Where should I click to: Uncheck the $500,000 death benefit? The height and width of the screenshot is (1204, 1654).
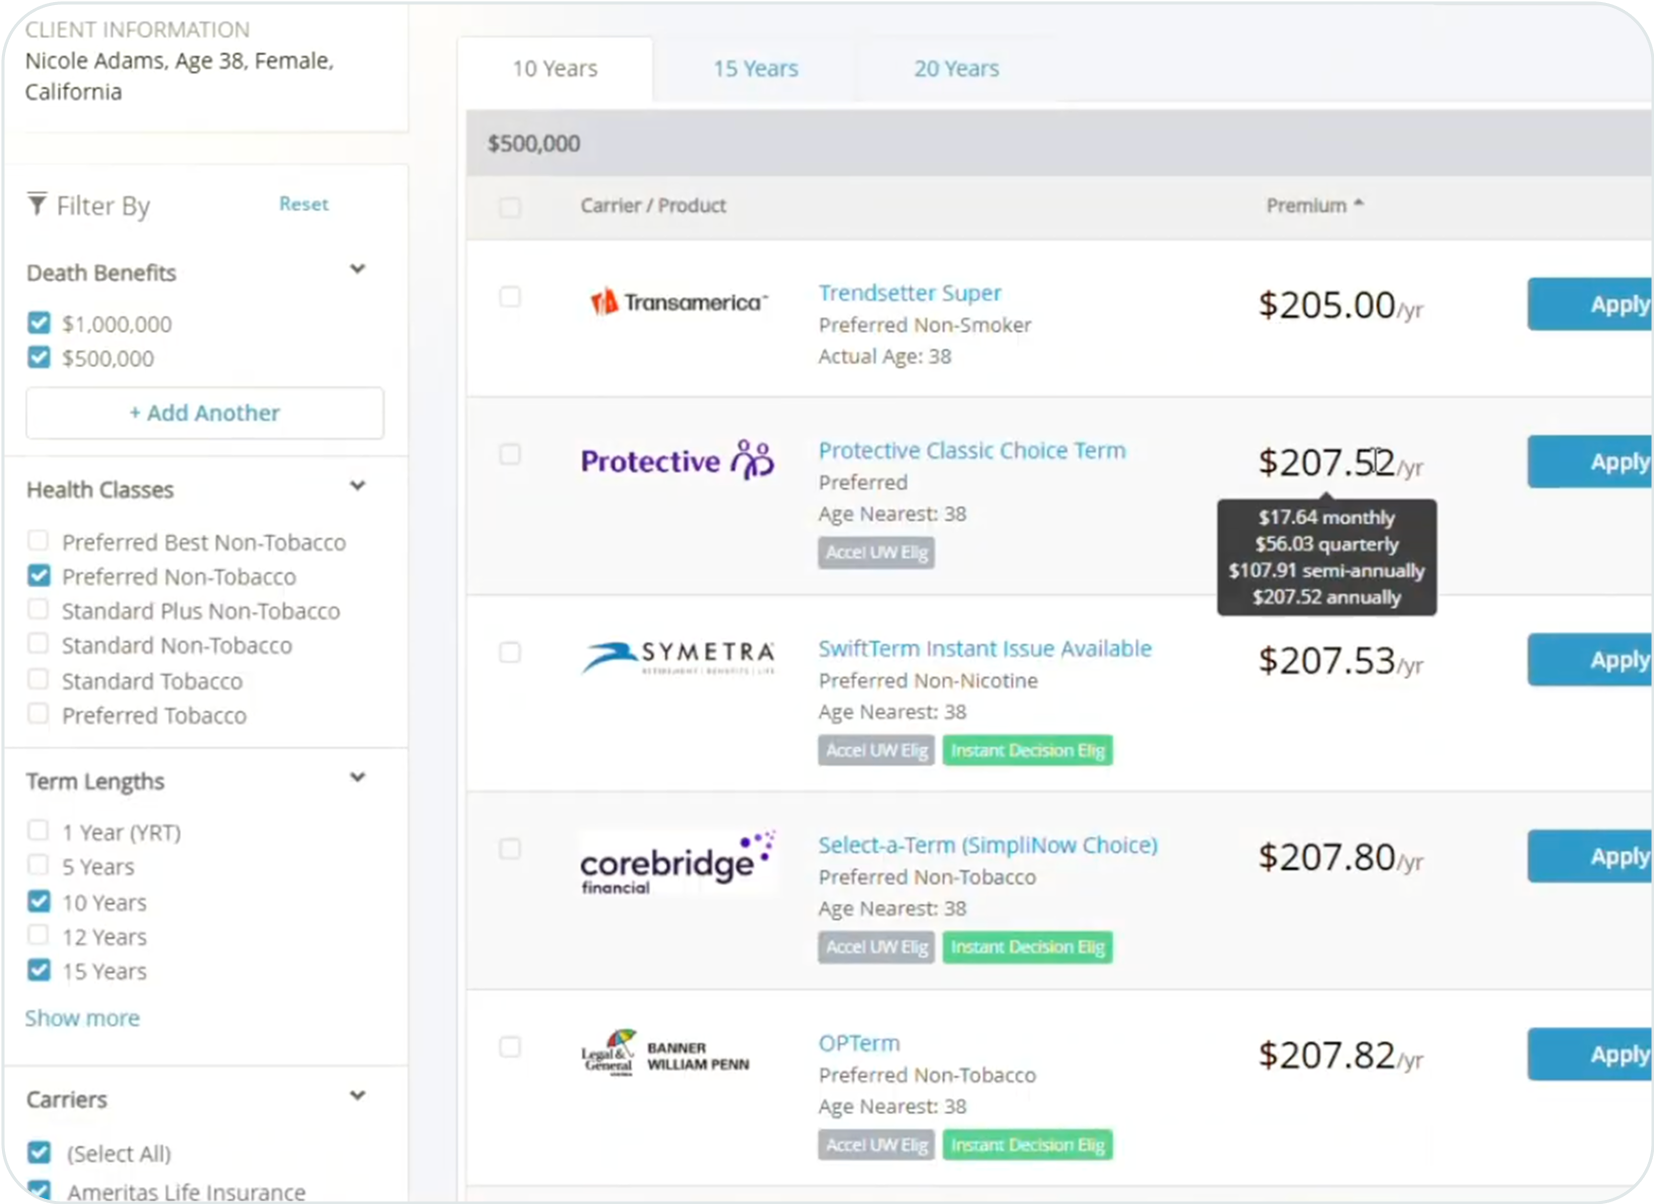(39, 356)
